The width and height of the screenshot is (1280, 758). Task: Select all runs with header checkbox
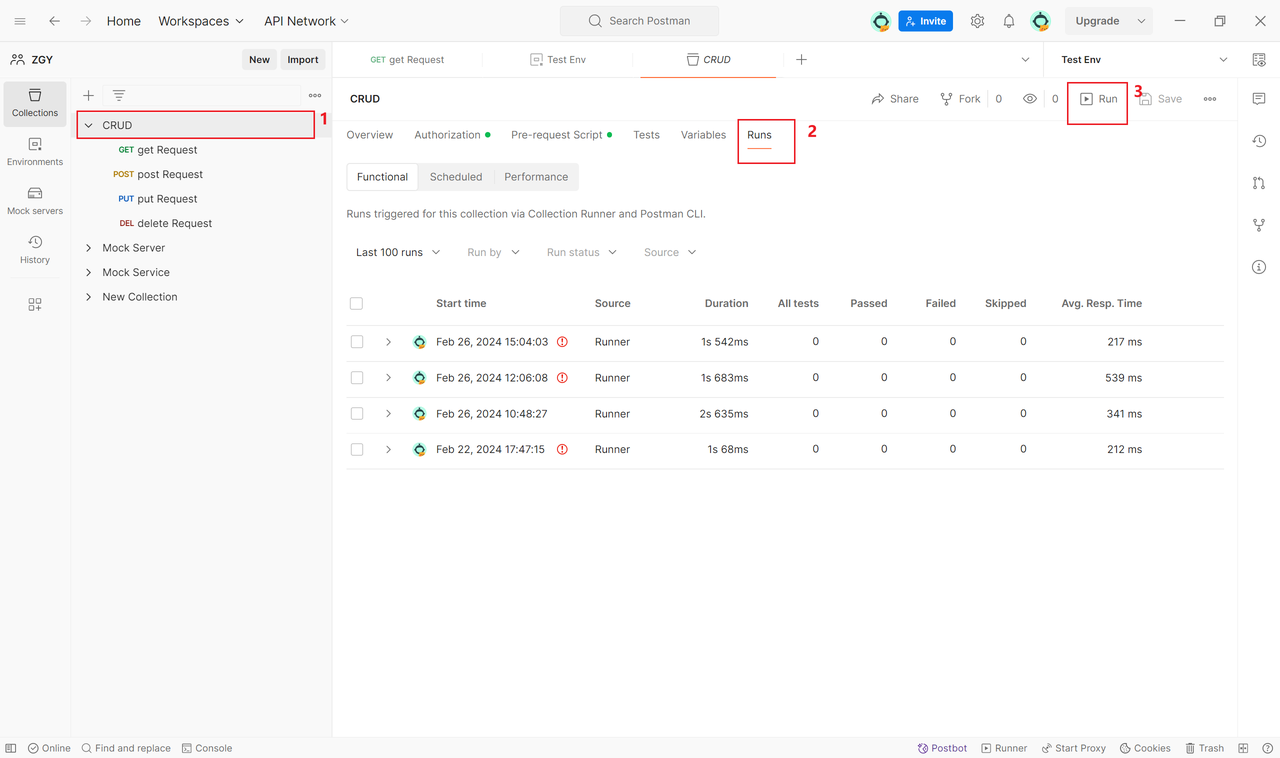[356, 304]
